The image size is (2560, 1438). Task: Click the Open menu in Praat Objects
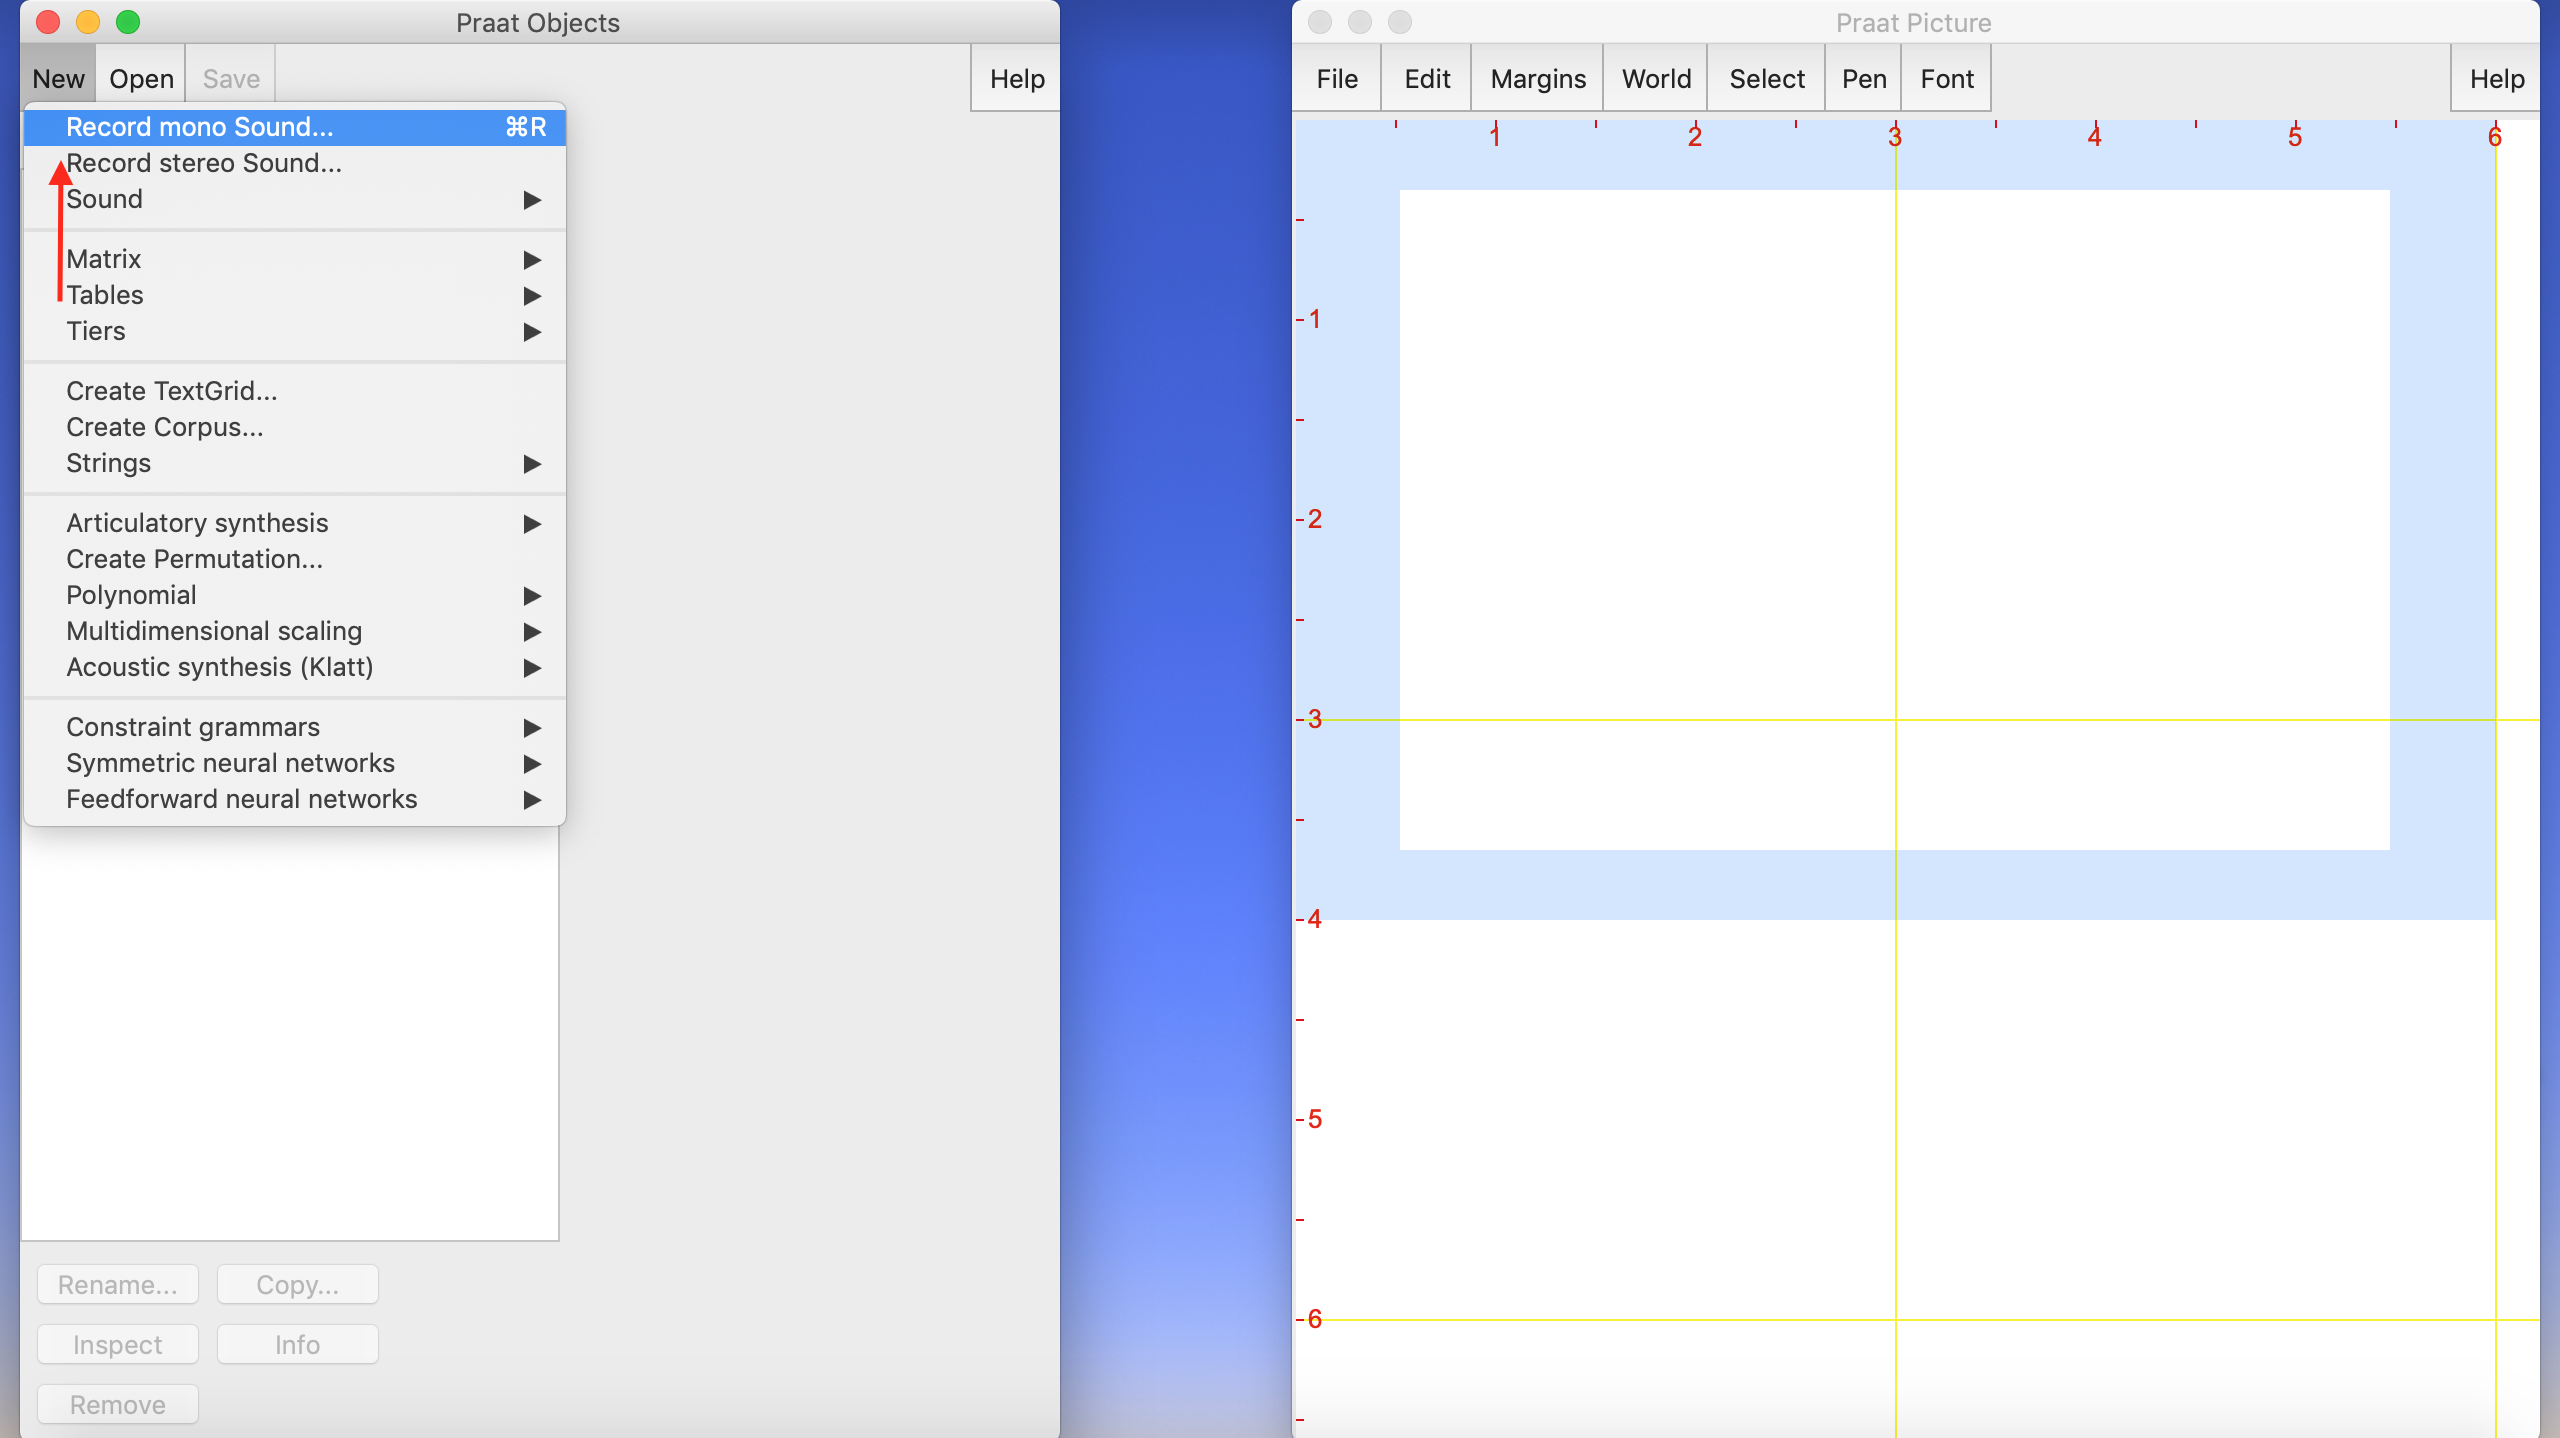click(141, 79)
